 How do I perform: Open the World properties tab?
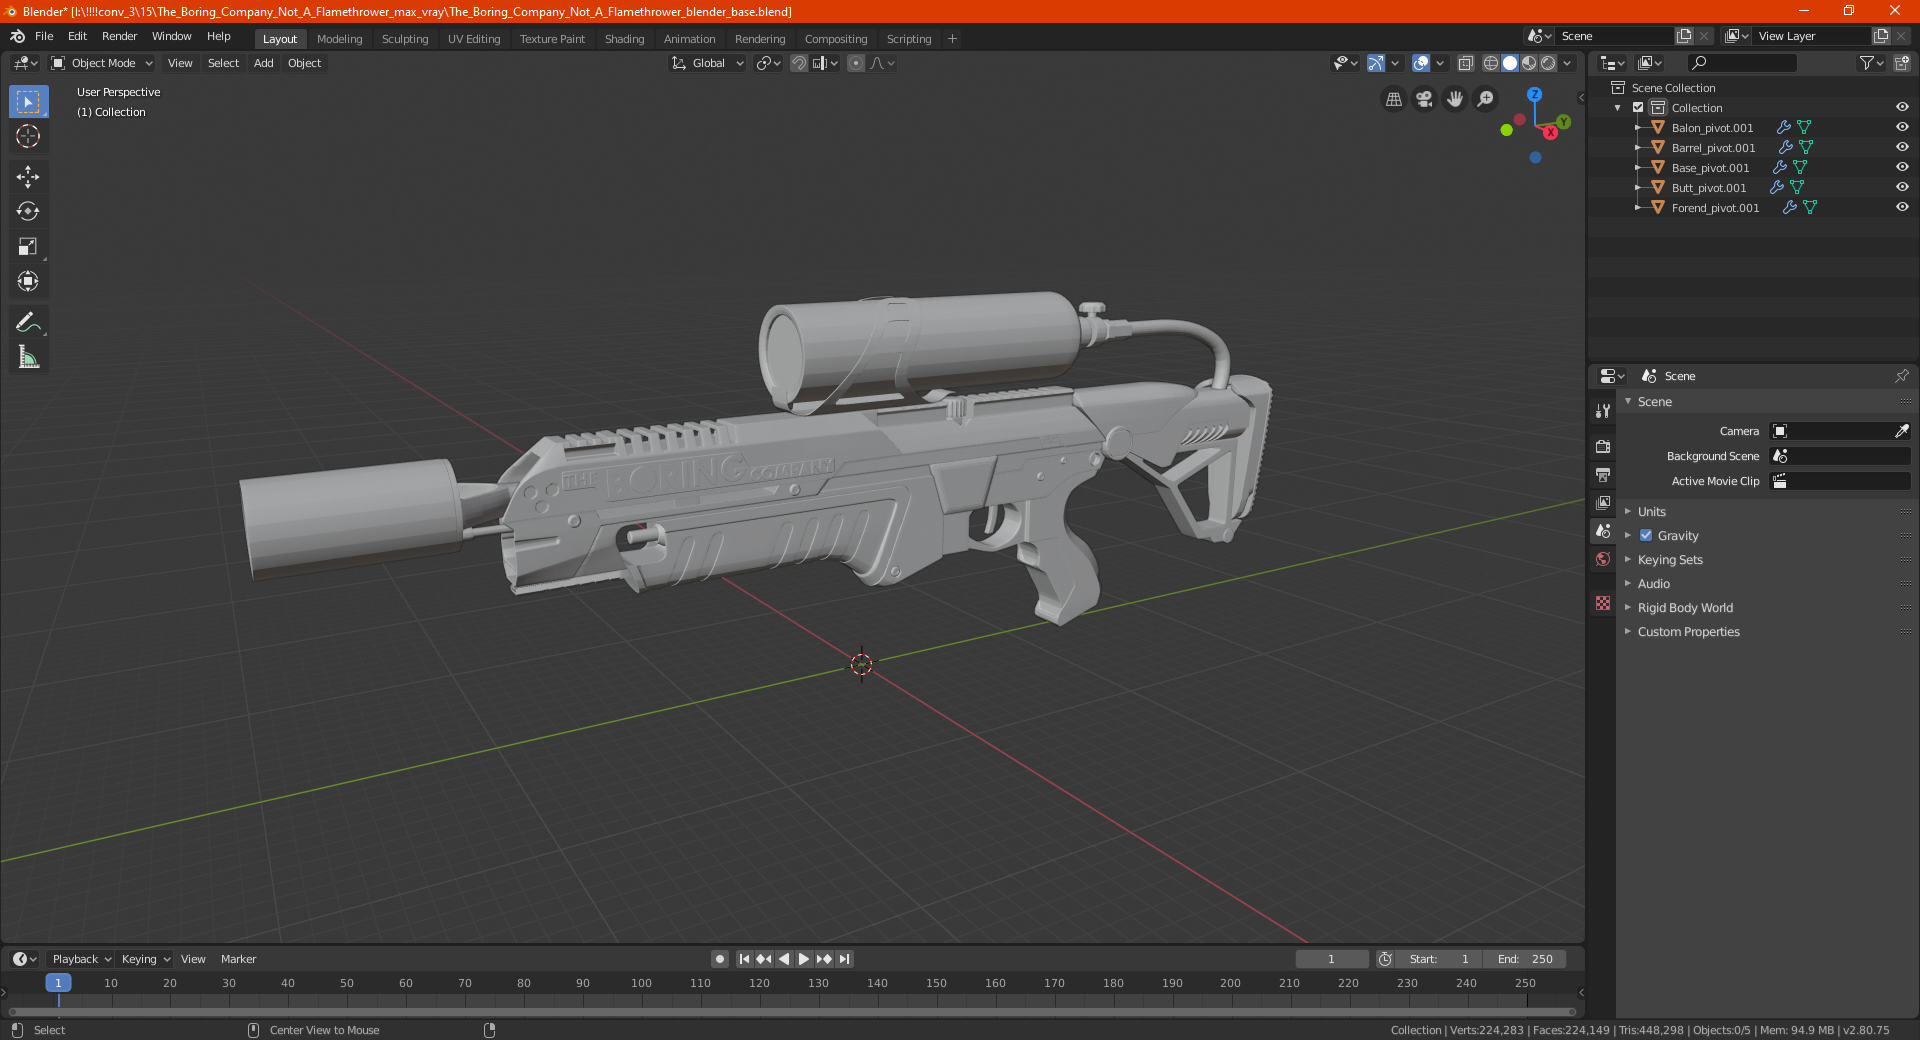1603,559
